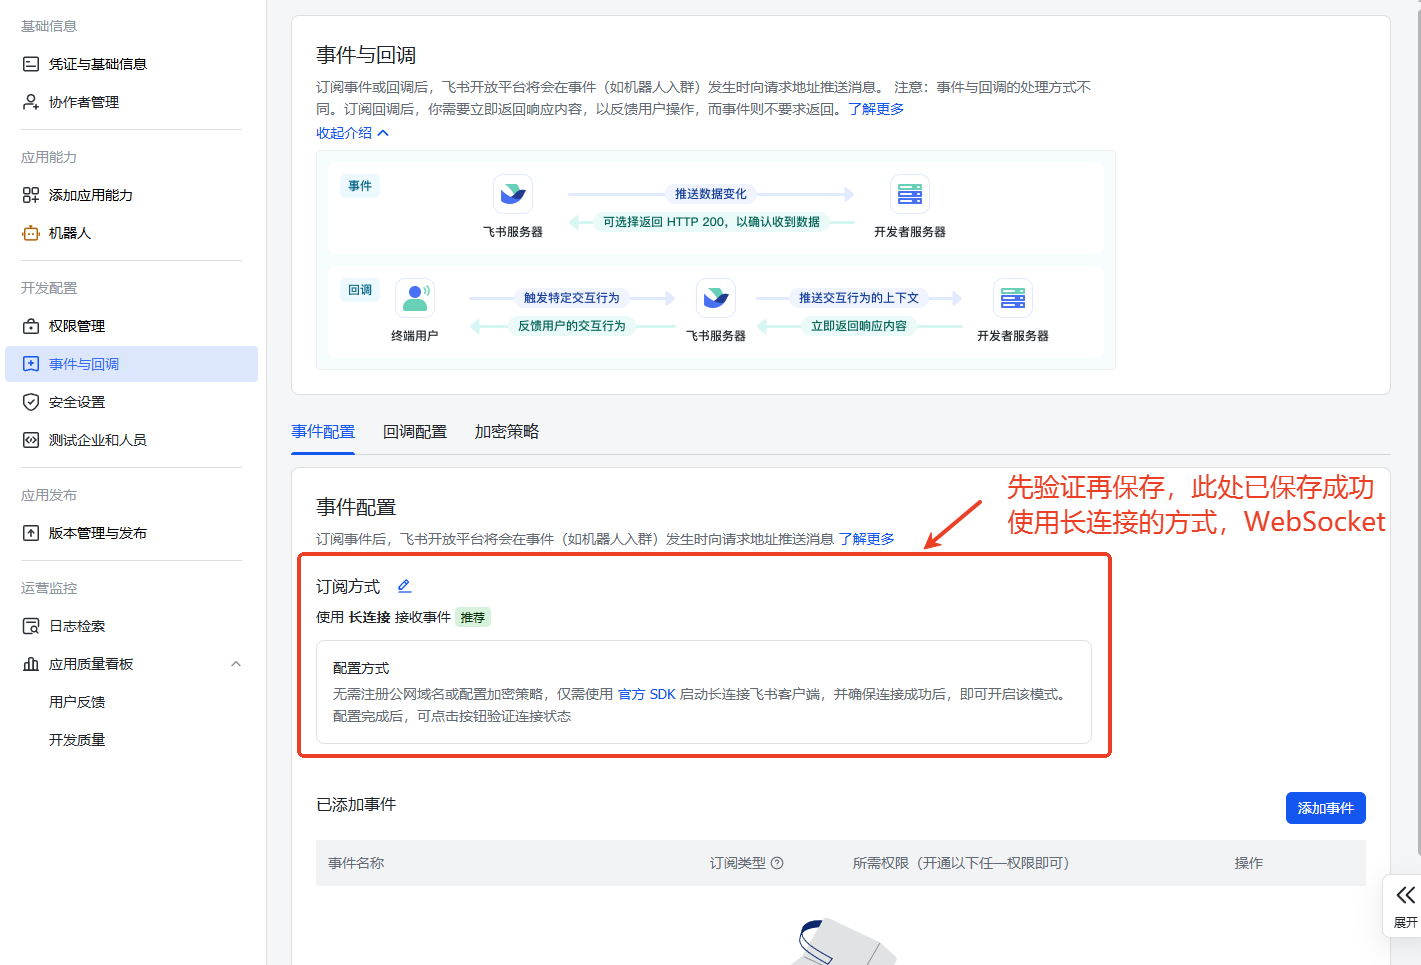
Task: Click the 应用质量看板 chart icon
Action: pos(31,664)
